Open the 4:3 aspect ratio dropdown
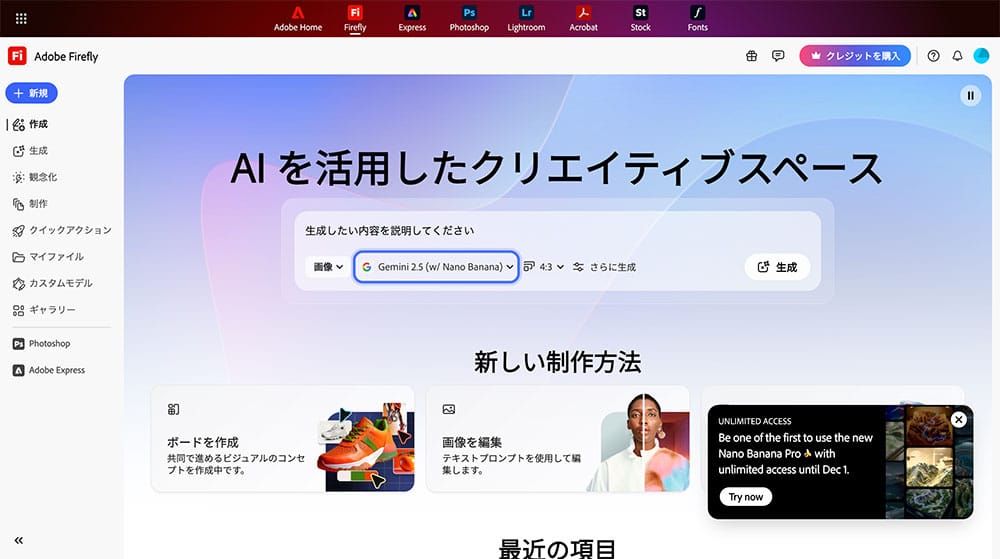The height and width of the screenshot is (559, 1000). [x=543, y=267]
